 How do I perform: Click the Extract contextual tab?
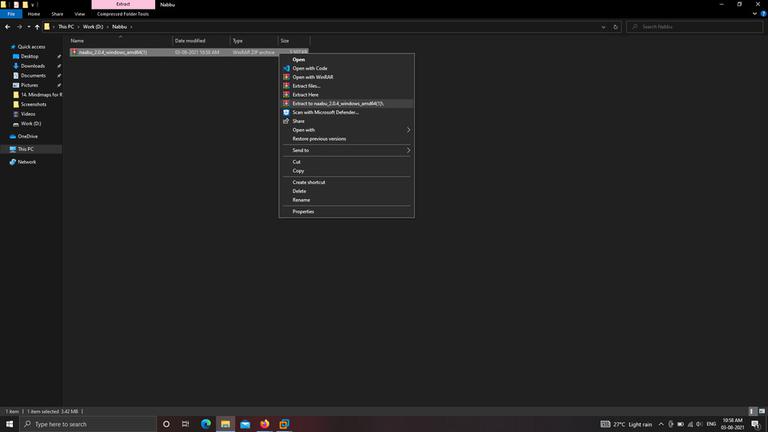pyautogui.click(x=123, y=4)
